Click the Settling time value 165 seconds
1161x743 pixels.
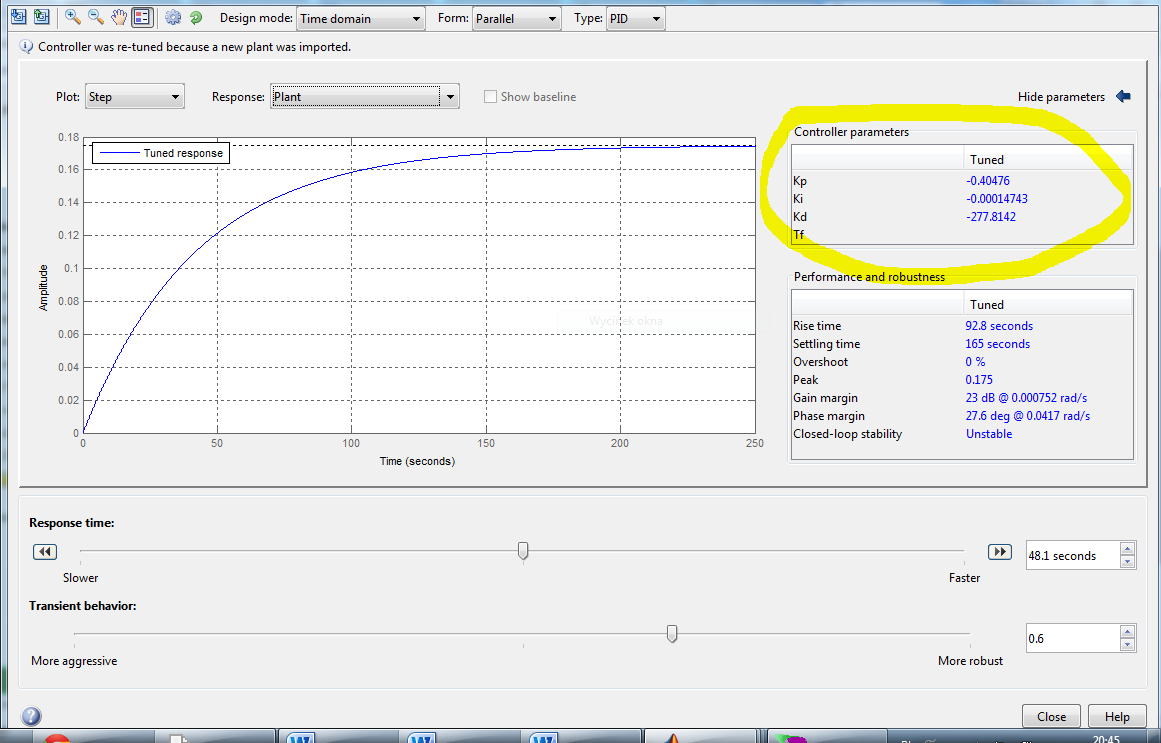click(997, 344)
